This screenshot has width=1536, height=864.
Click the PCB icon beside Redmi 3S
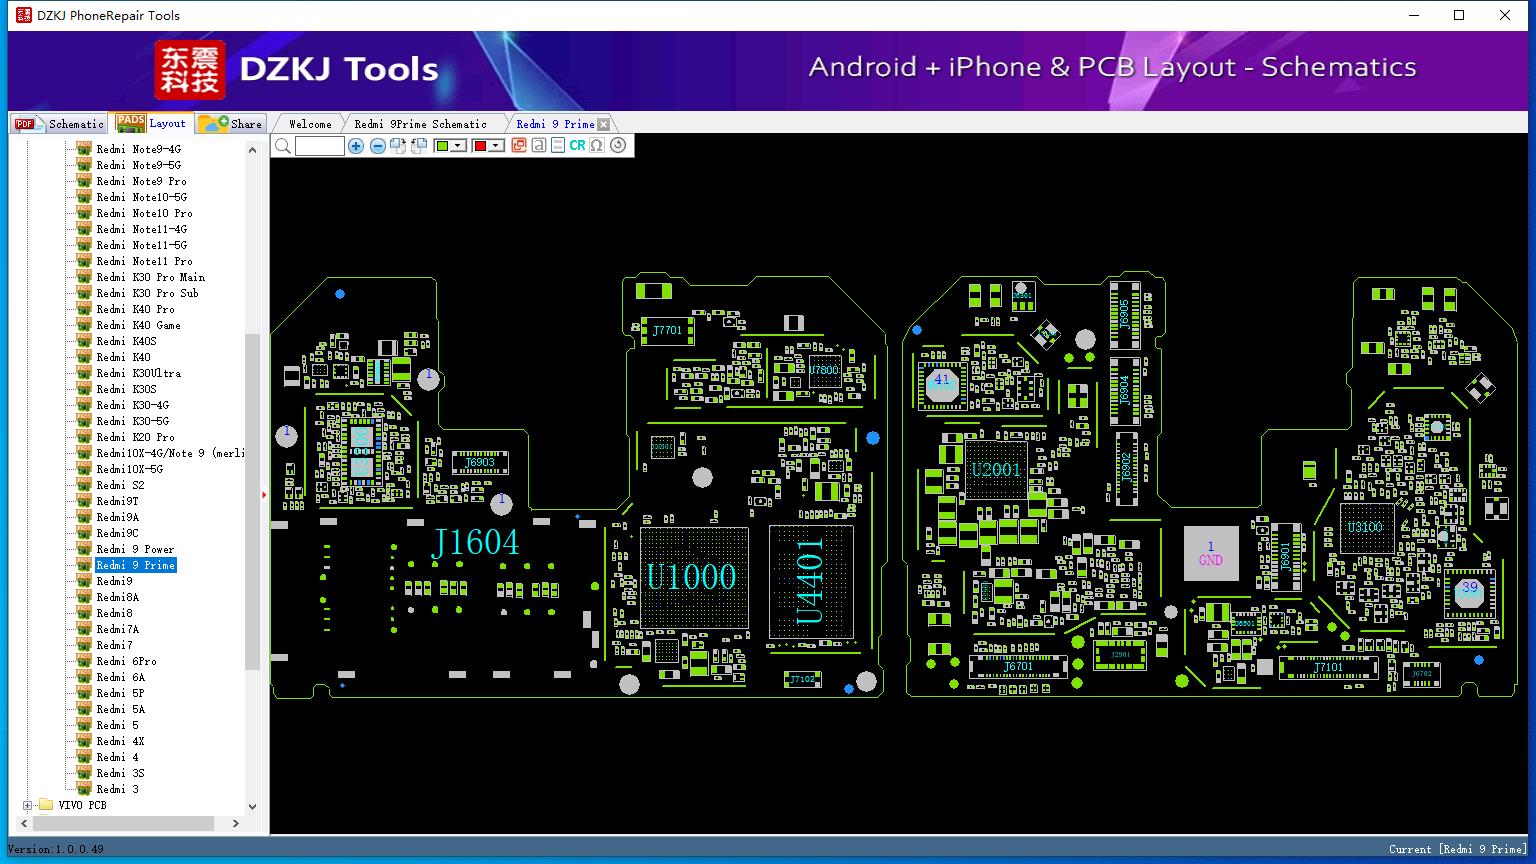84,773
